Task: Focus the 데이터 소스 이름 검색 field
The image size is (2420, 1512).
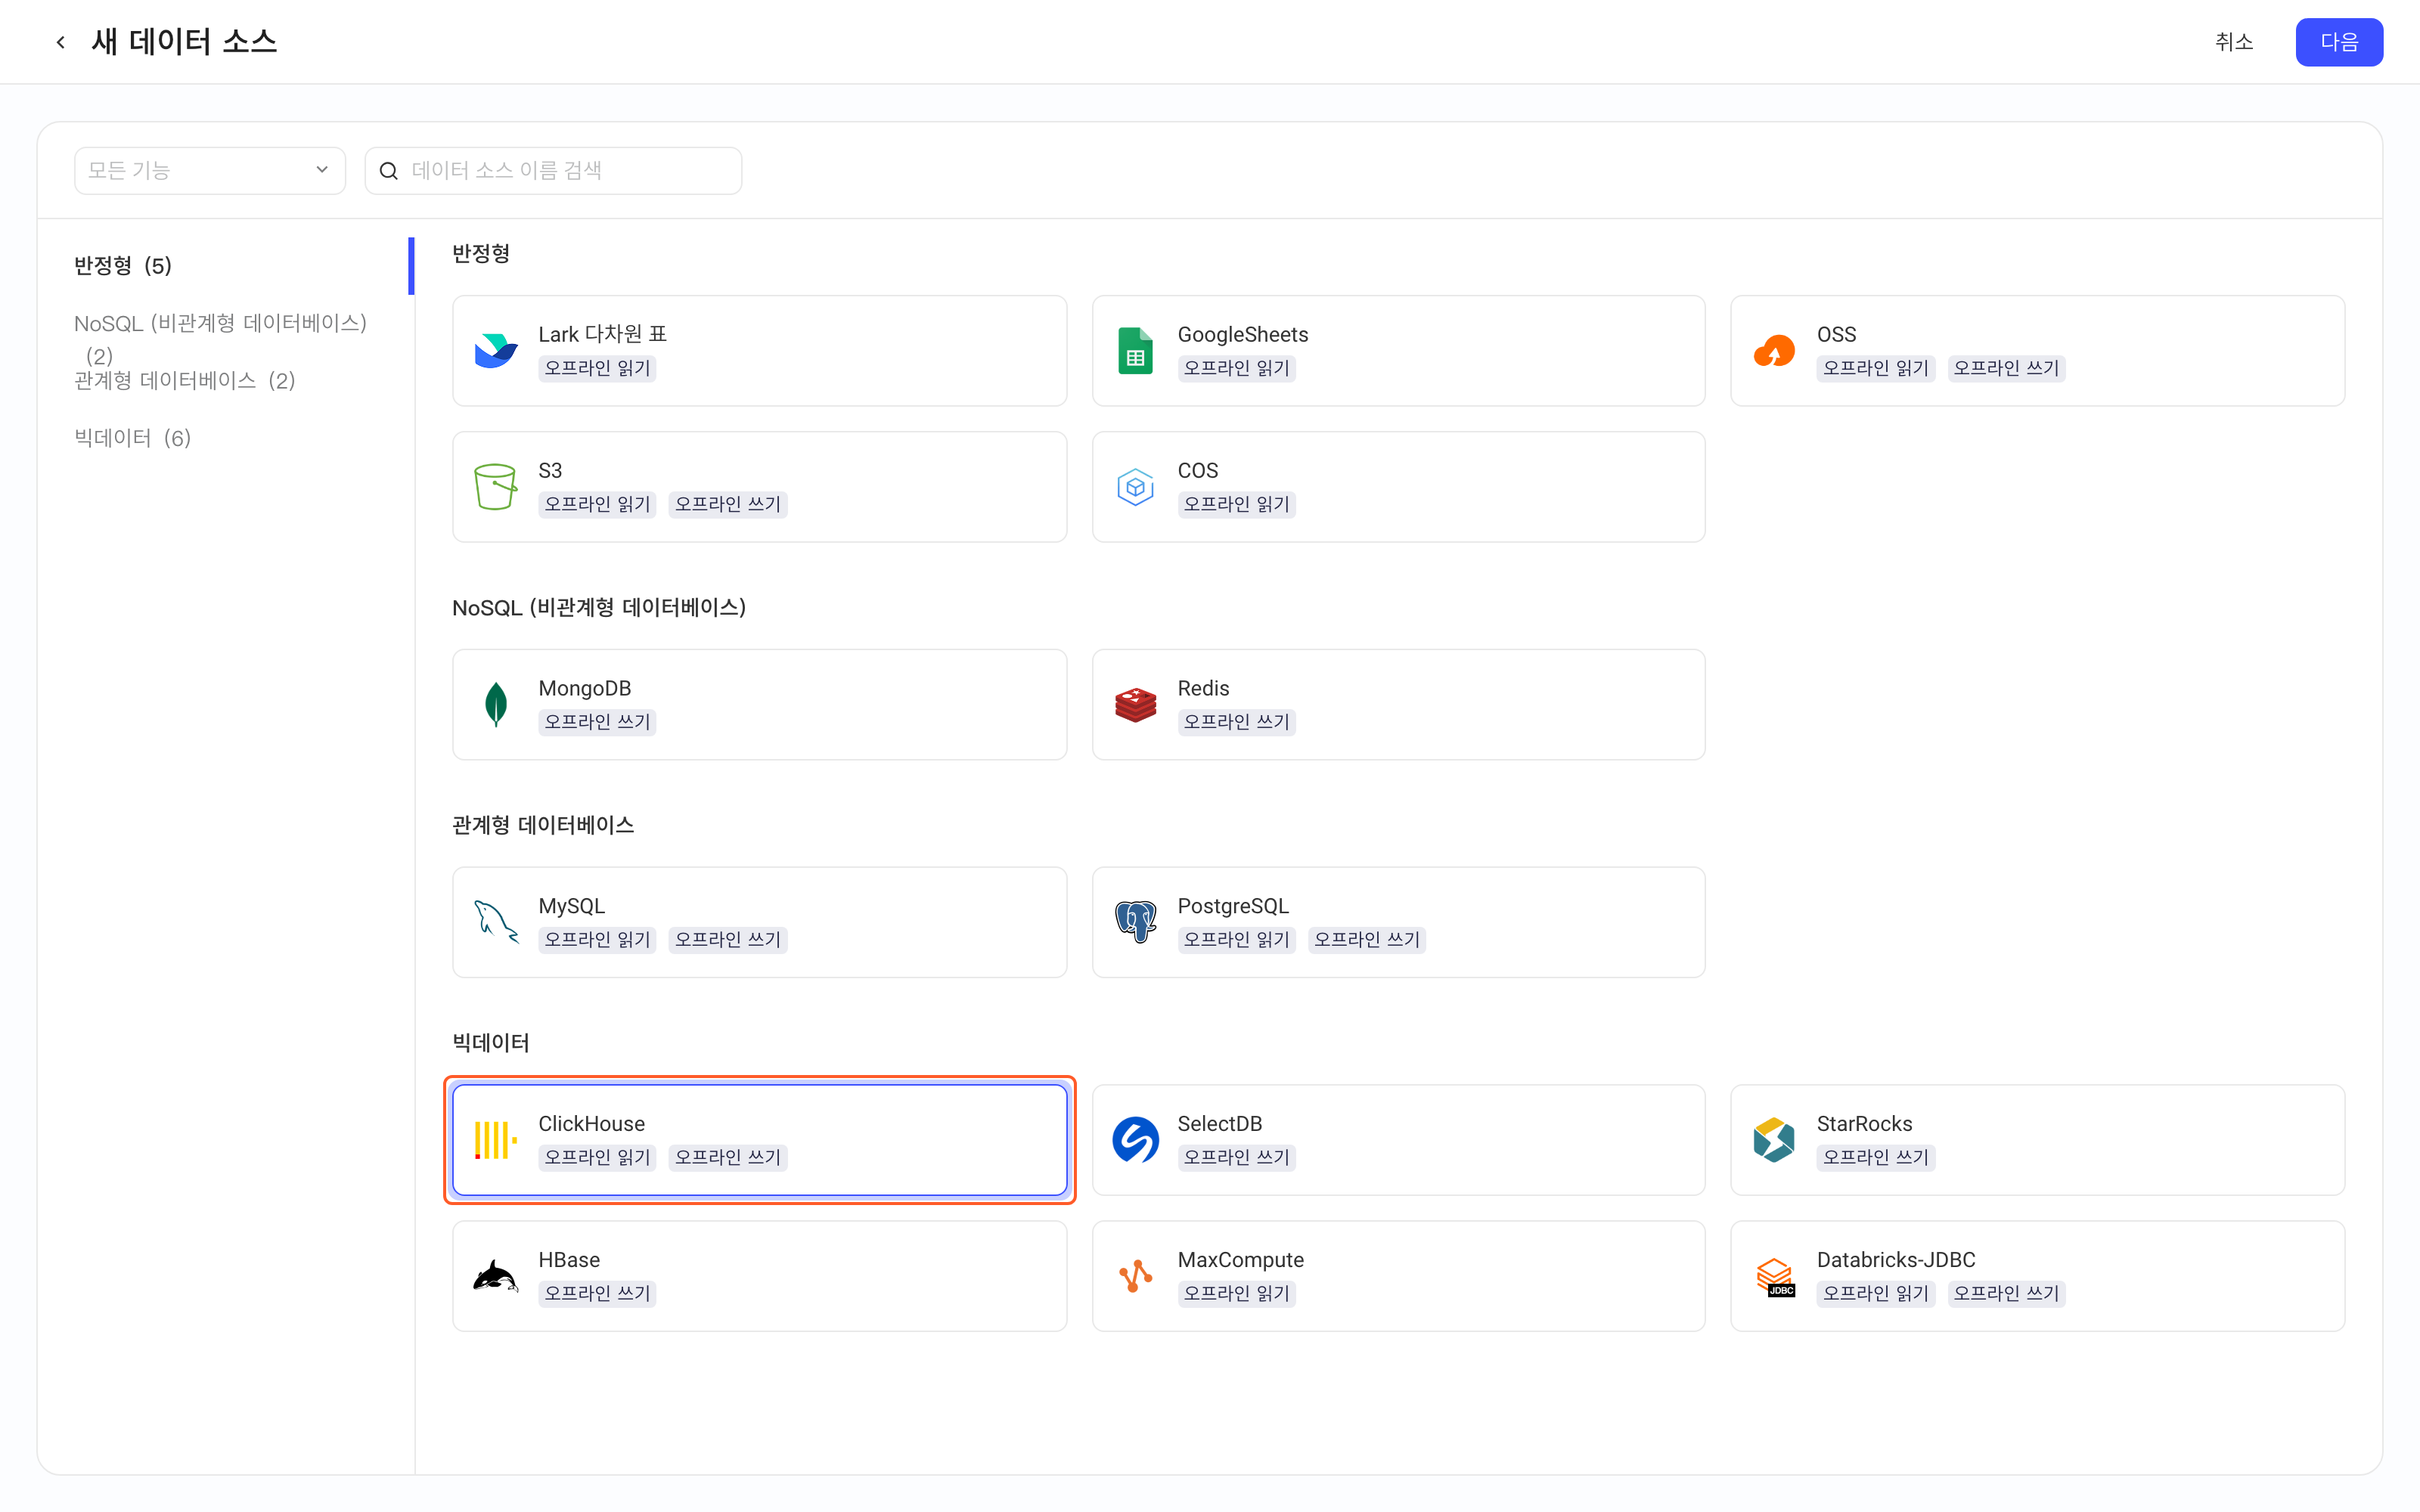Action: pos(553,171)
